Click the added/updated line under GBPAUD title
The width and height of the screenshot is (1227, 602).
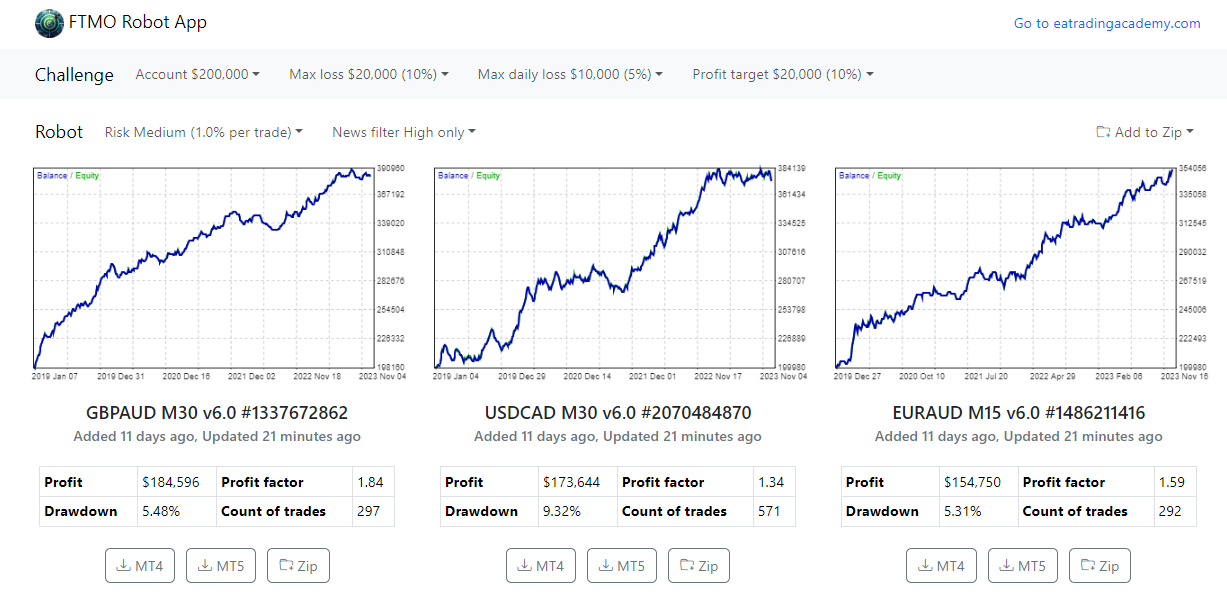coord(217,436)
